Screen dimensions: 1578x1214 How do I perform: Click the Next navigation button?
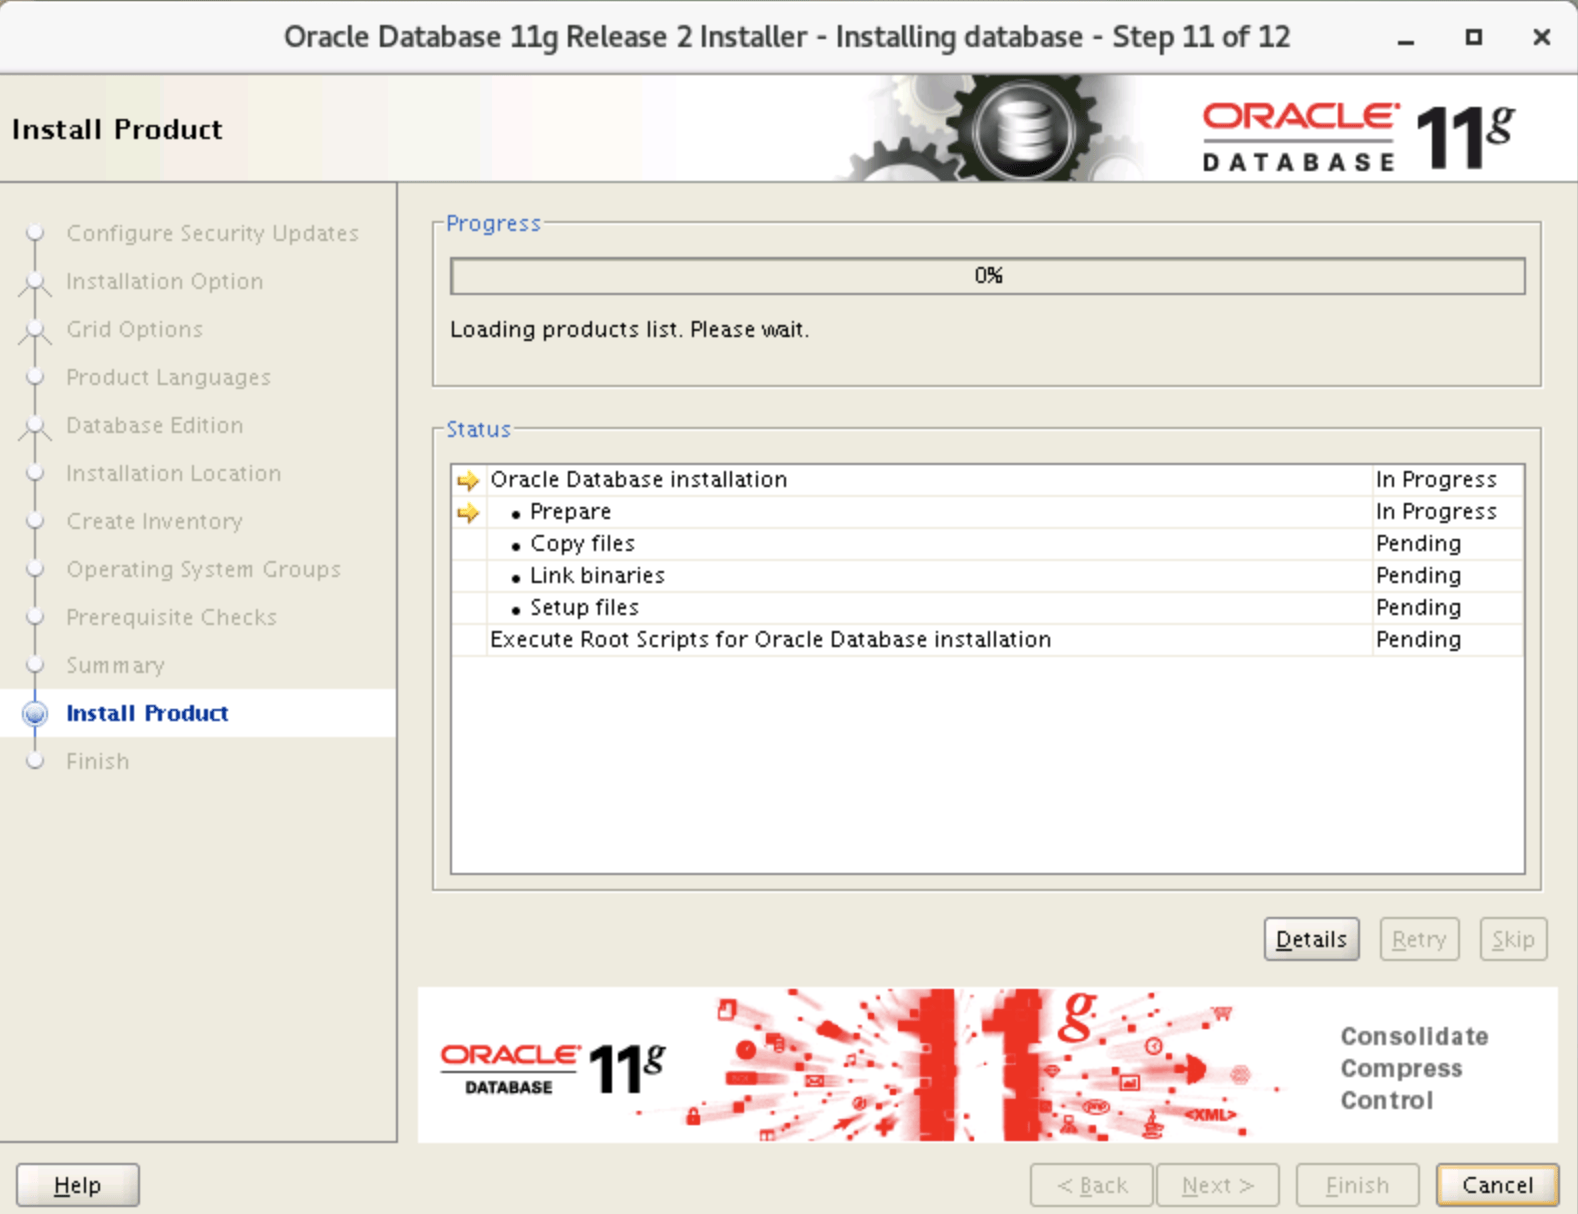click(1218, 1185)
